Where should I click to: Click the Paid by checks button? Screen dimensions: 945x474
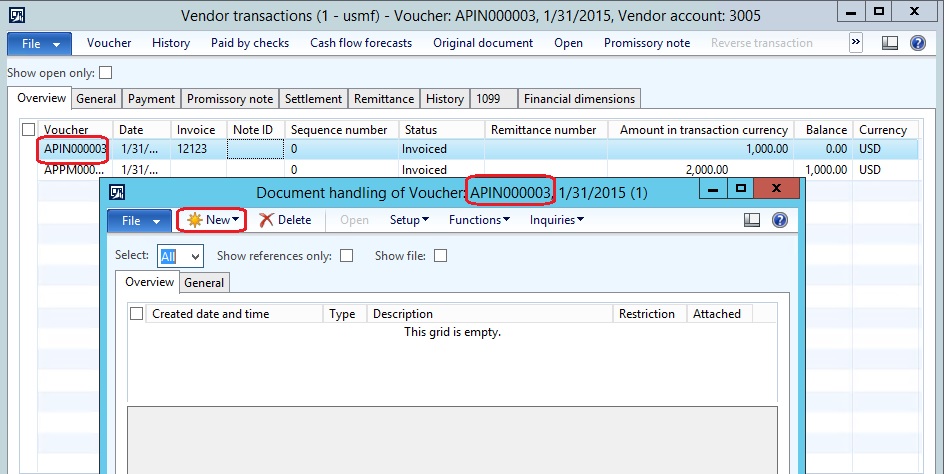point(249,43)
